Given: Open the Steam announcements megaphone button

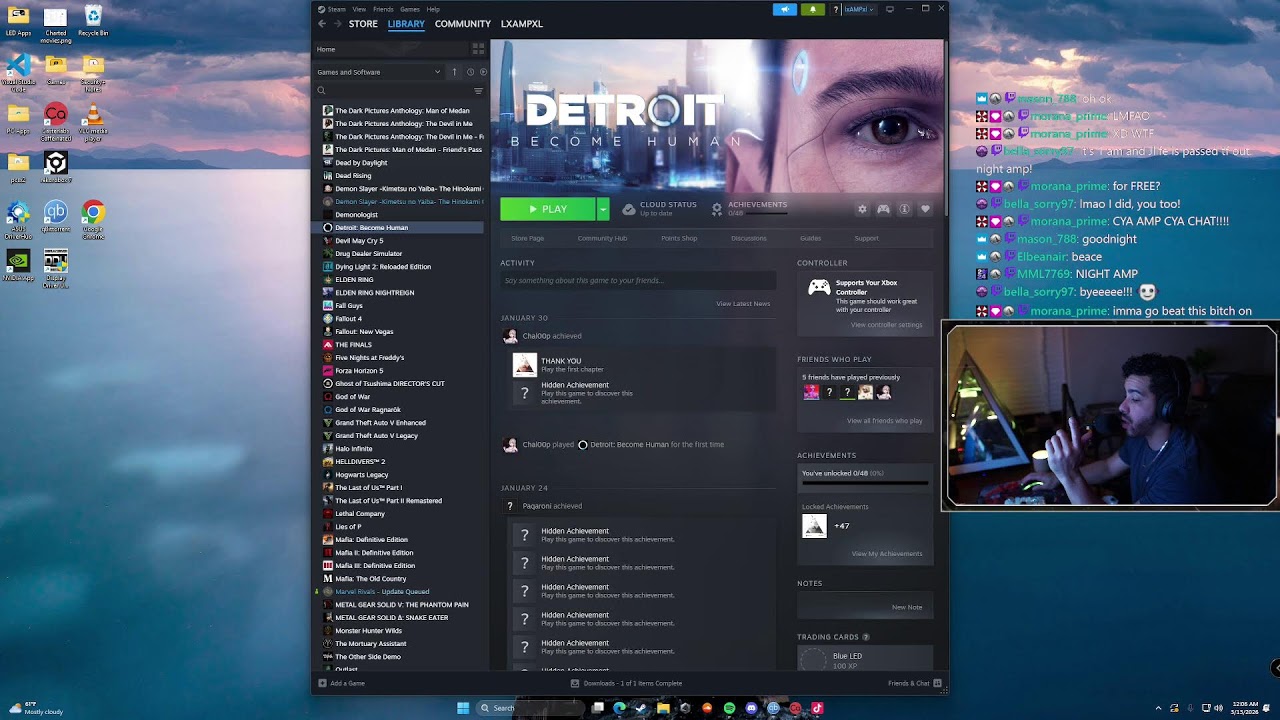Looking at the screenshot, I should [x=785, y=9].
